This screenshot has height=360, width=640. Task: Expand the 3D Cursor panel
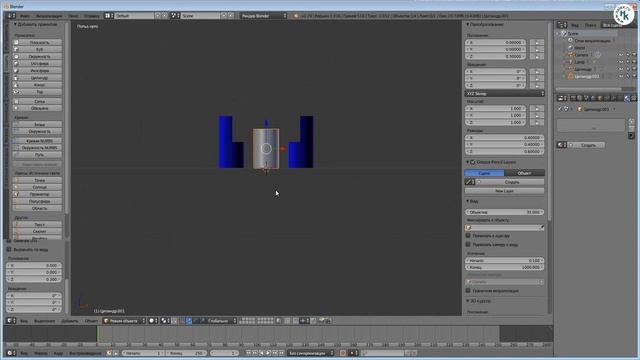point(478,301)
